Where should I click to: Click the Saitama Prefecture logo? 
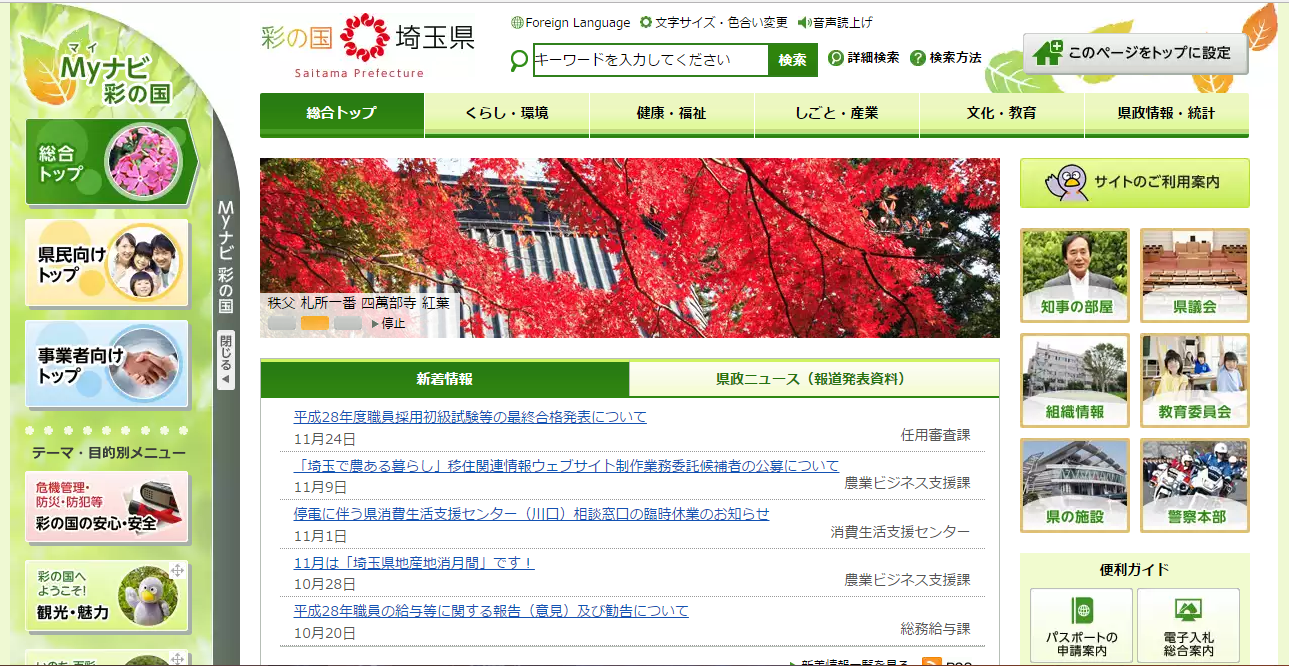(x=367, y=45)
